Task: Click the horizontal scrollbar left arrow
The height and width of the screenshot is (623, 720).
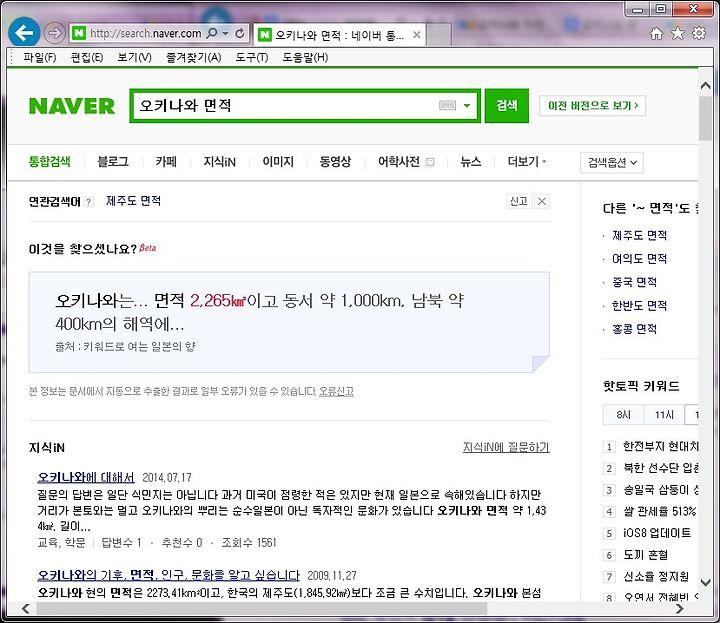Action: (x=26, y=609)
